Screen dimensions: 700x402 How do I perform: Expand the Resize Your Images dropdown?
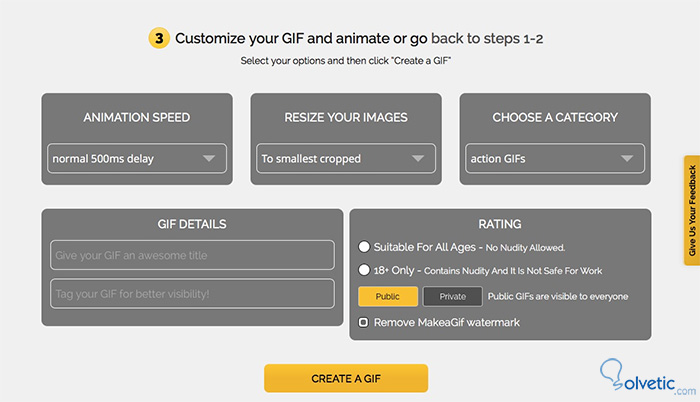(343, 158)
